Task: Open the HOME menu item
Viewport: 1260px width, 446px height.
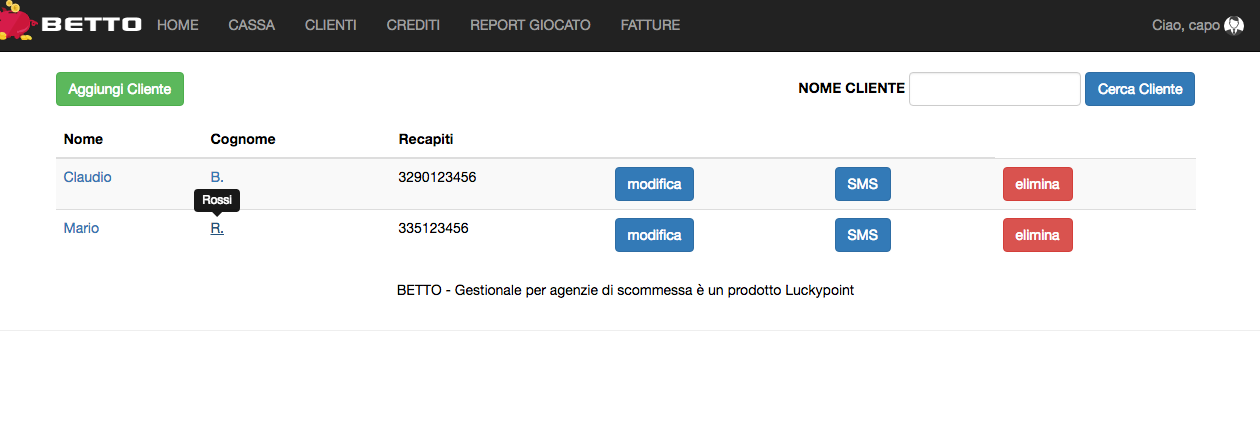Action: tap(178, 25)
